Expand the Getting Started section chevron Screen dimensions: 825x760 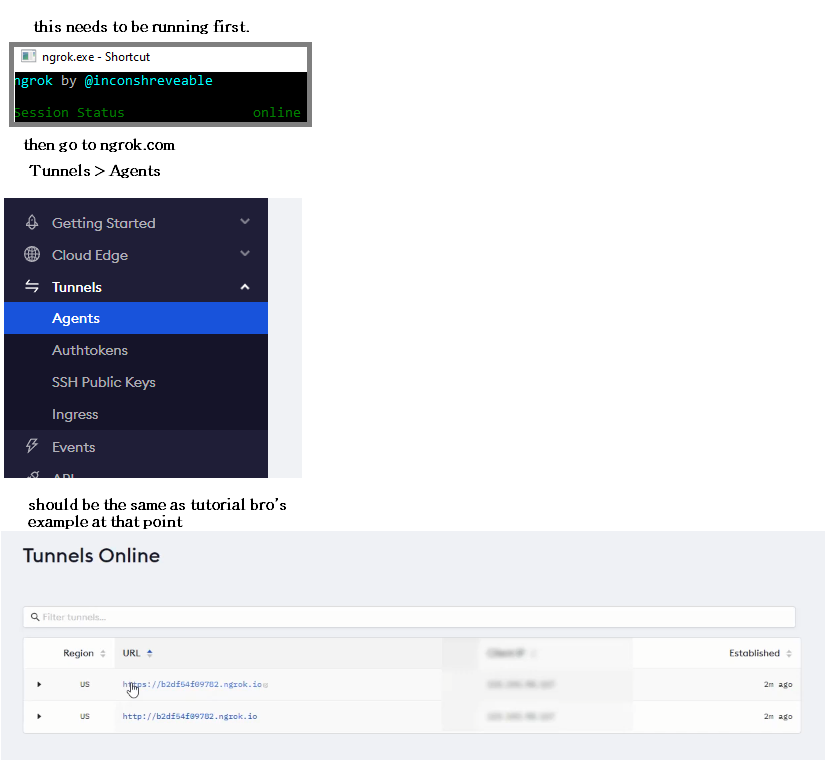click(x=245, y=222)
